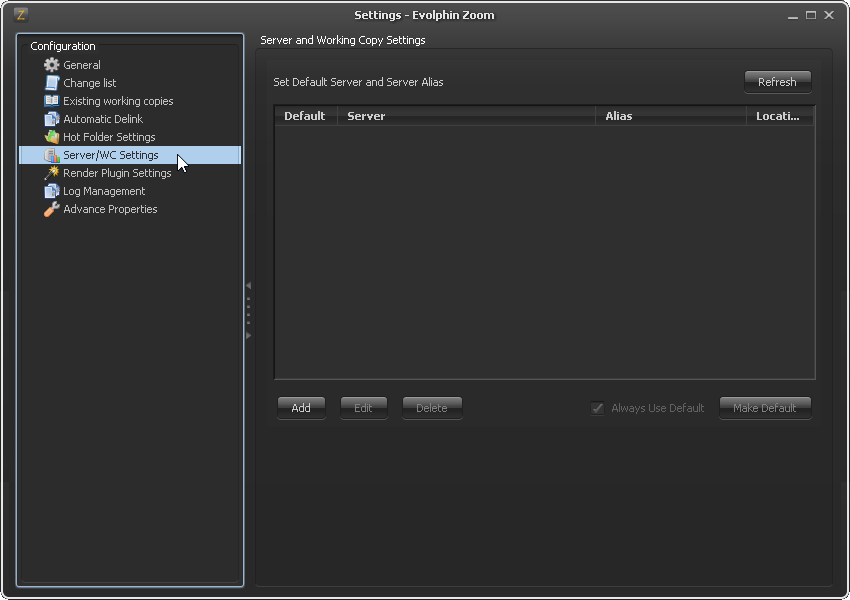Open Render Plugin Settings

coord(117,173)
